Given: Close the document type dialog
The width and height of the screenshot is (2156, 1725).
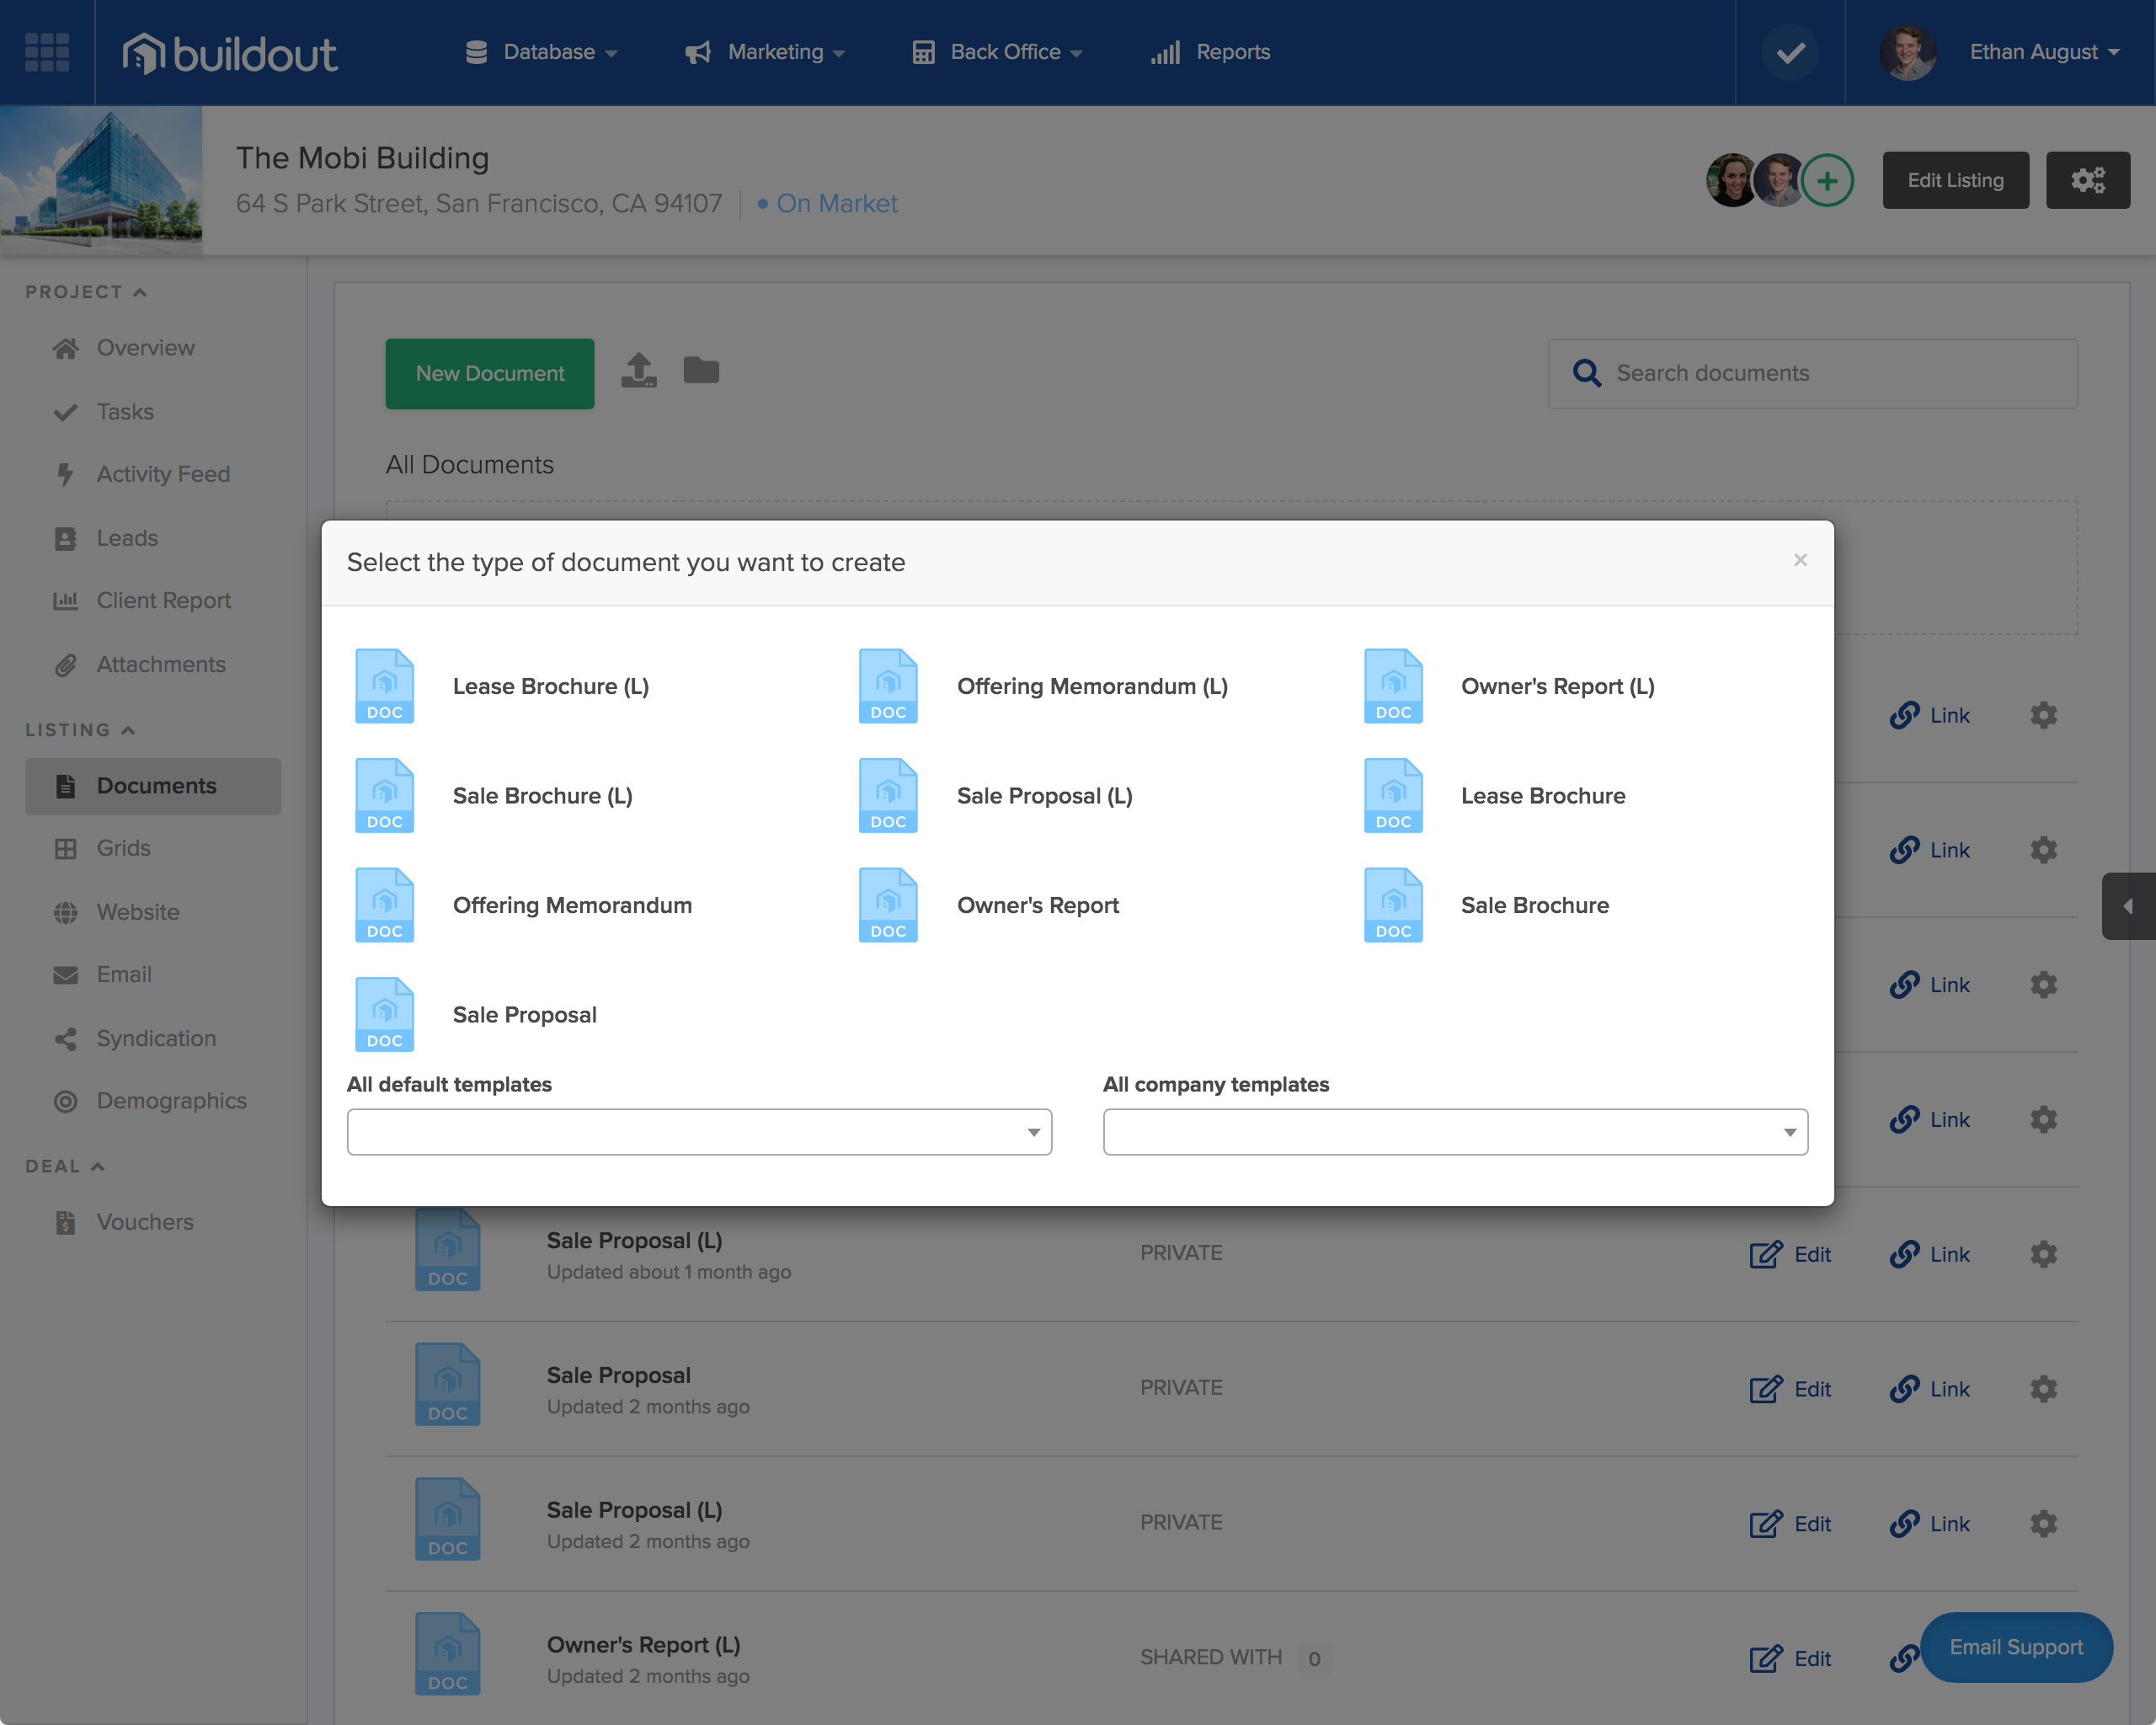Looking at the screenshot, I should [1800, 560].
